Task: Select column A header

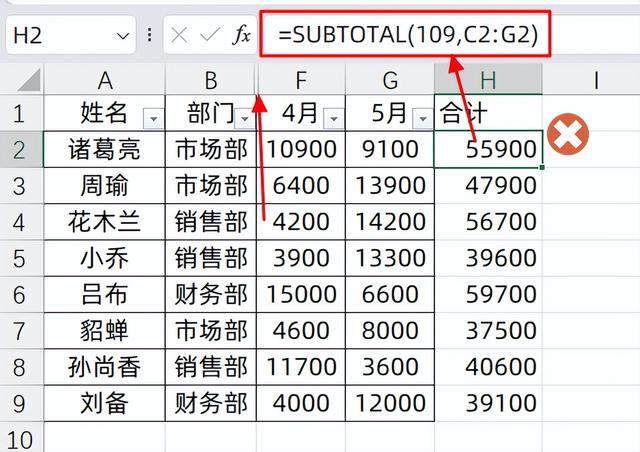Action: 104,80
